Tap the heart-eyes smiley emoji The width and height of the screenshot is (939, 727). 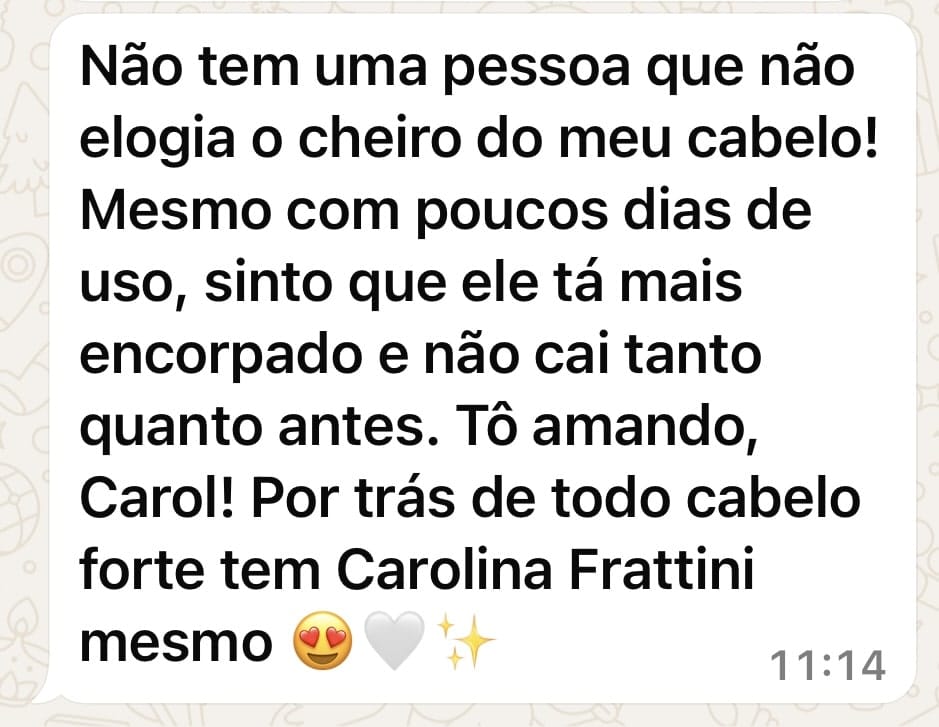[x=322, y=641]
